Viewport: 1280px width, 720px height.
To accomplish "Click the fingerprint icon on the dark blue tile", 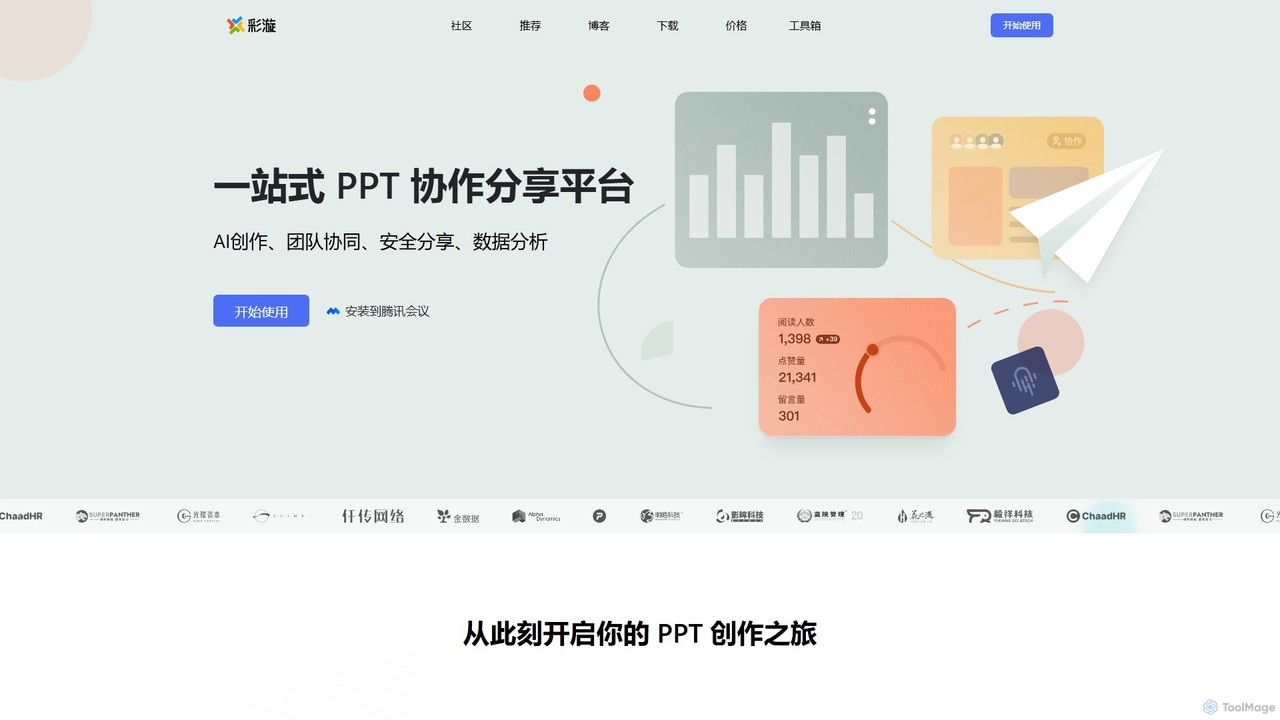I will click(1024, 380).
